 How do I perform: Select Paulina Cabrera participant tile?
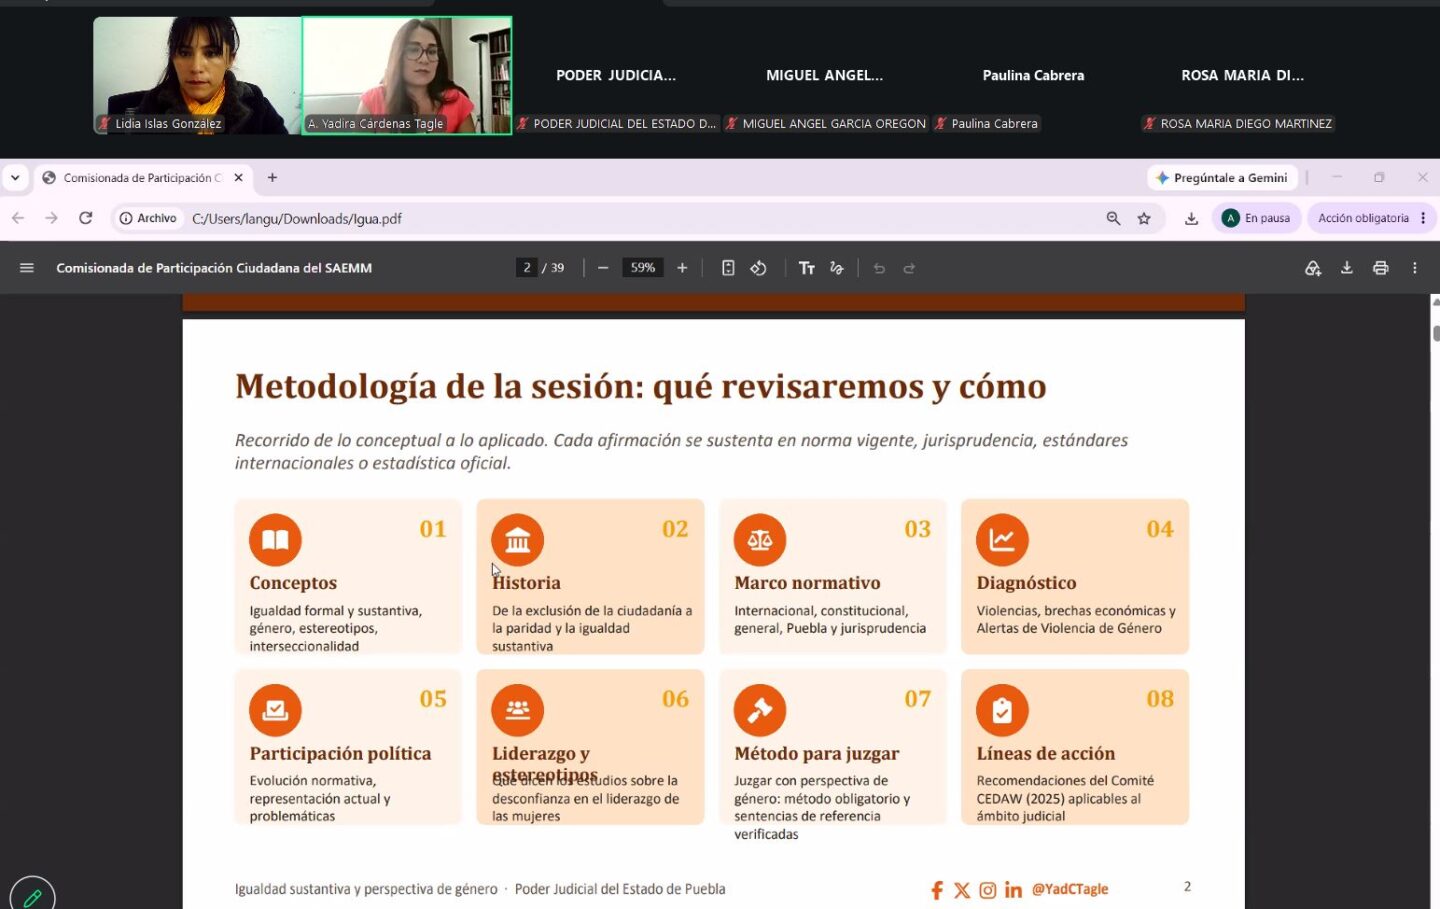1033,75
